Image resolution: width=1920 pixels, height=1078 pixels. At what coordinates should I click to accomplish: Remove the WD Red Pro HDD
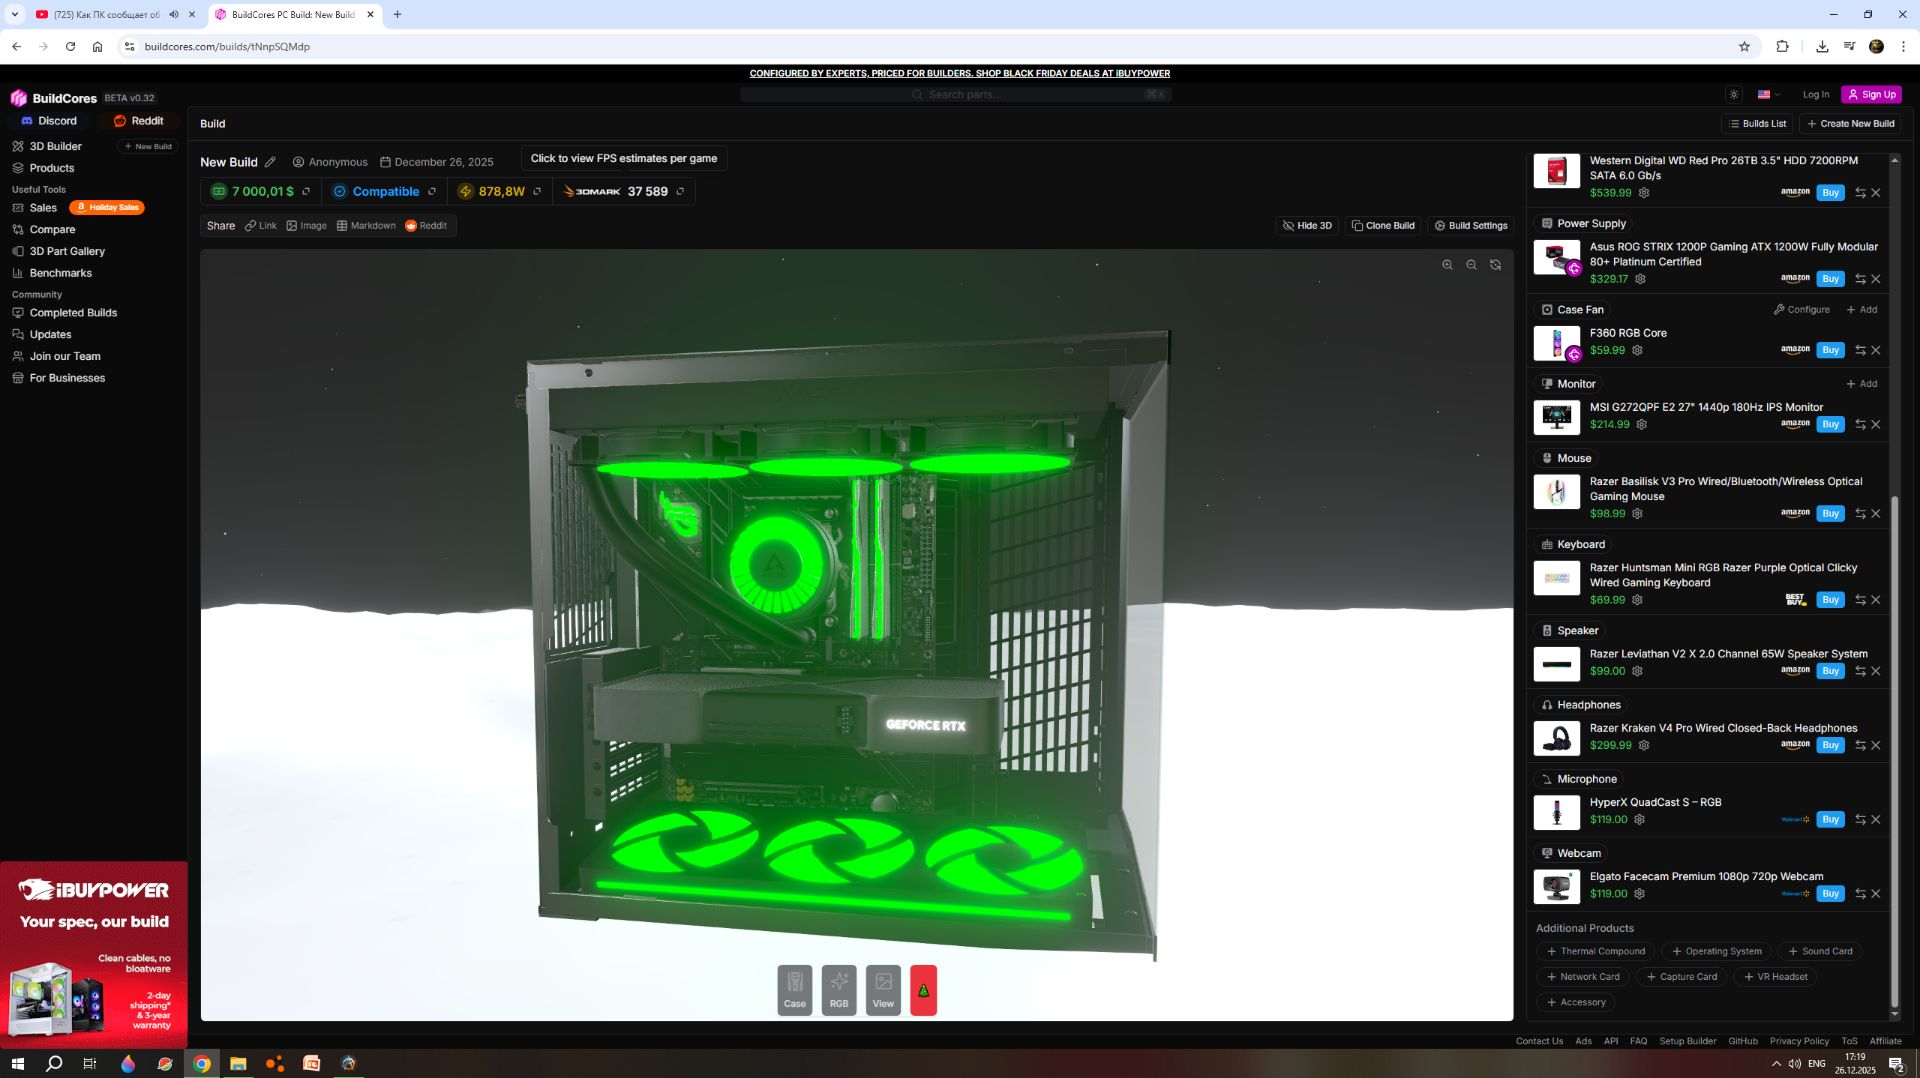1876,193
